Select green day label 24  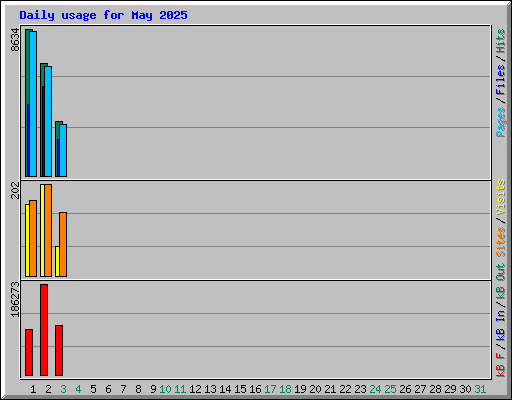click(375, 389)
